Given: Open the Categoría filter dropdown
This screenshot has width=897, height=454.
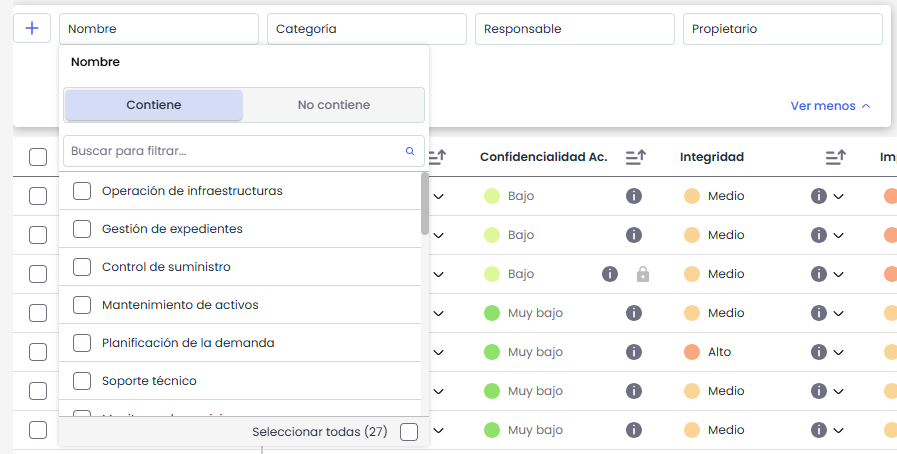Looking at the screenshot, I should [366, 29].
